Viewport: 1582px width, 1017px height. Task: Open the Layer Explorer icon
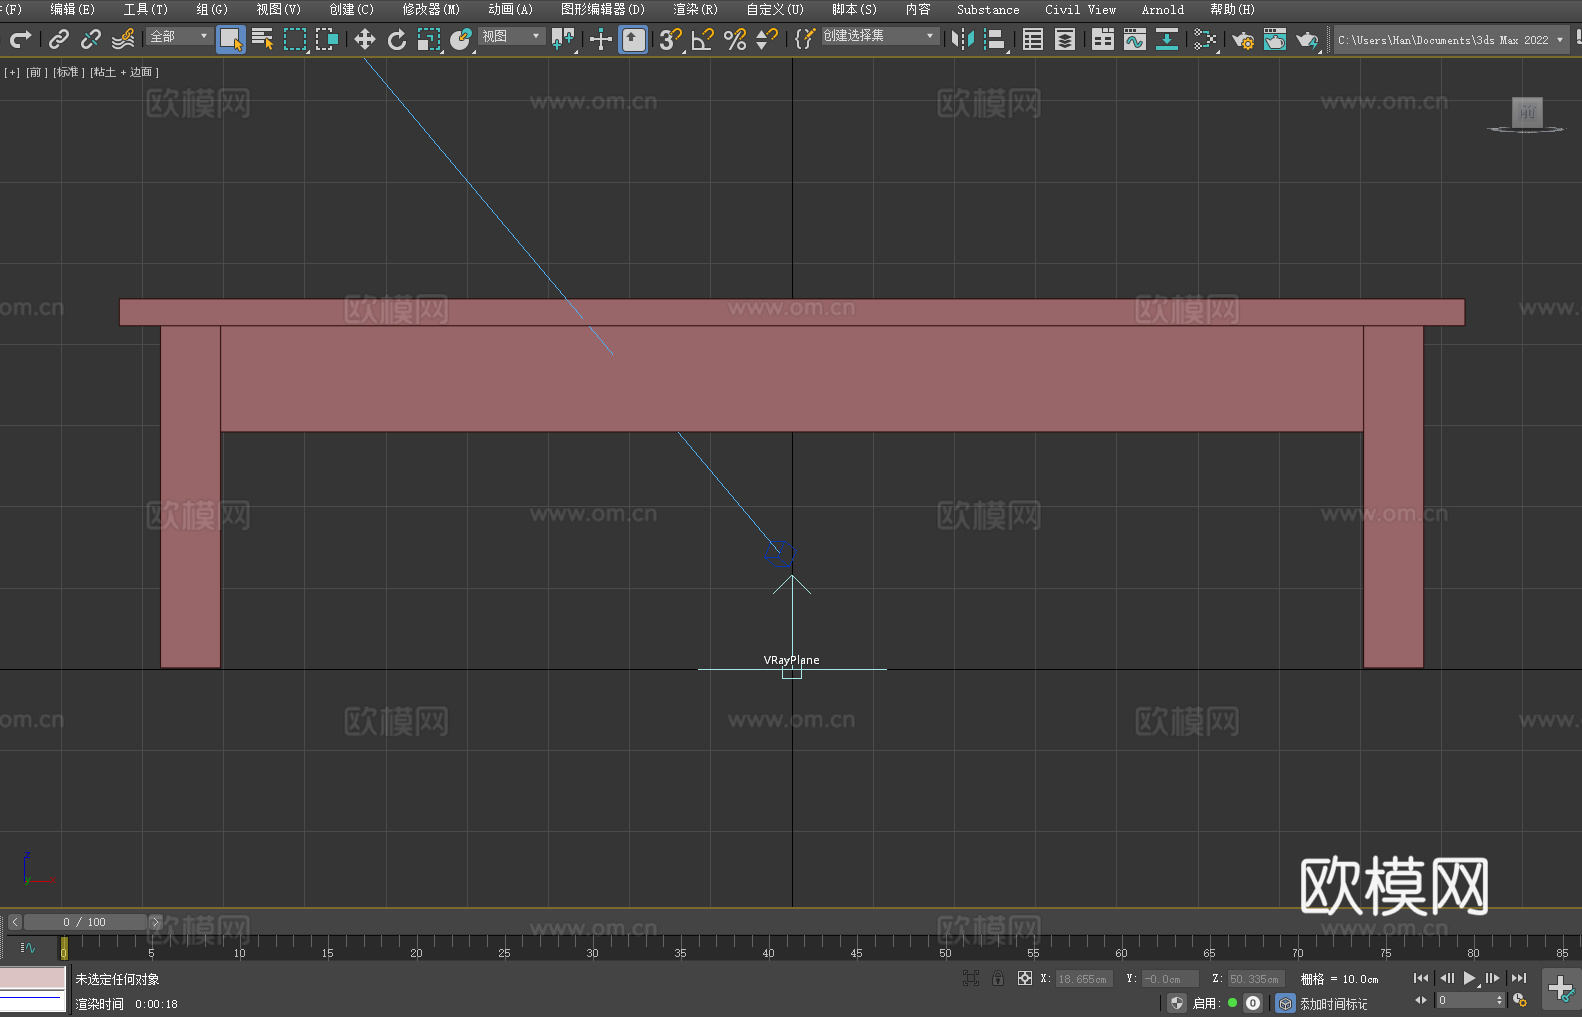(x=1065, y=39)
